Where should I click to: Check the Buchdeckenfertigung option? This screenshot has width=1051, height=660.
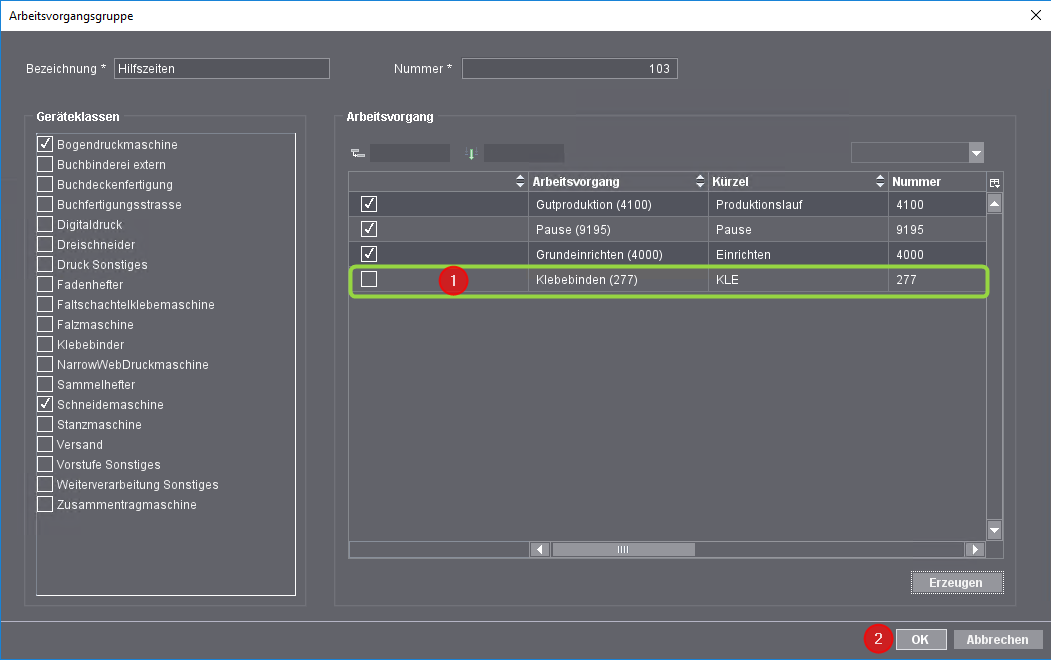pyautogui.click(x=45, y=184)
